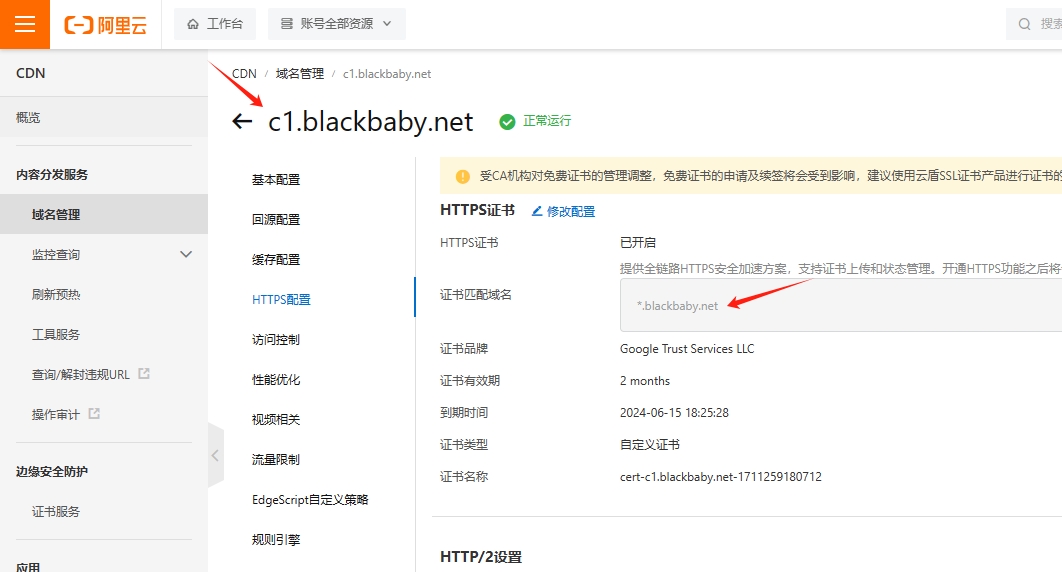This screenshot has width=1062, height=572.
Task: Expand the 监控查询 sidebar chevron
Action: [x=186, y=255]
